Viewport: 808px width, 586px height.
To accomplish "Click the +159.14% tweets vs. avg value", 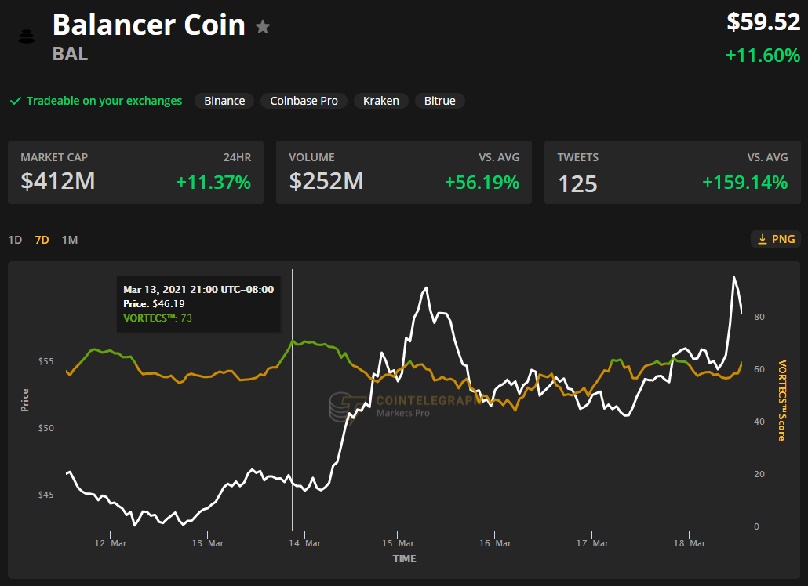I will pyautogui.click(x=745, y=182).
